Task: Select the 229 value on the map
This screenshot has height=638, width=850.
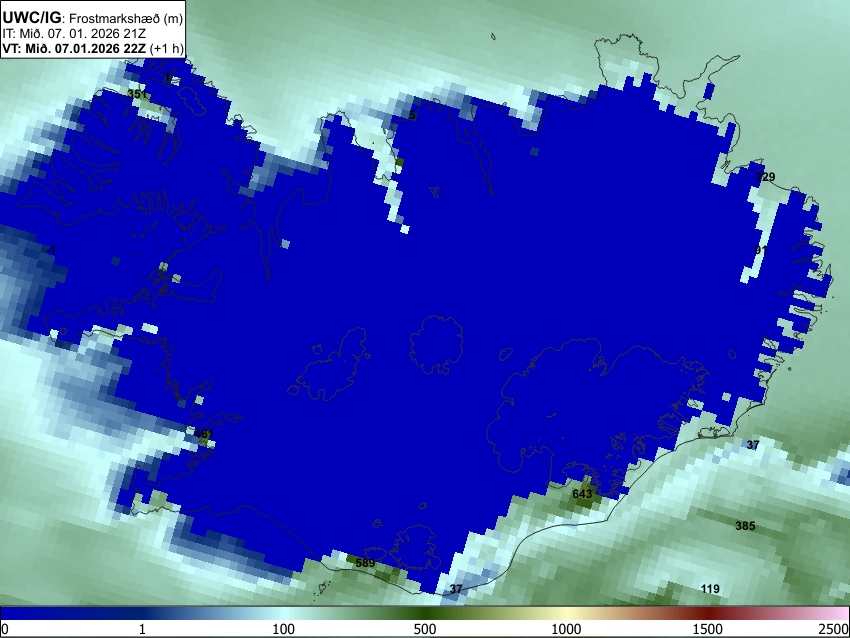Action: pyautogui.click(x=765, y=177)
